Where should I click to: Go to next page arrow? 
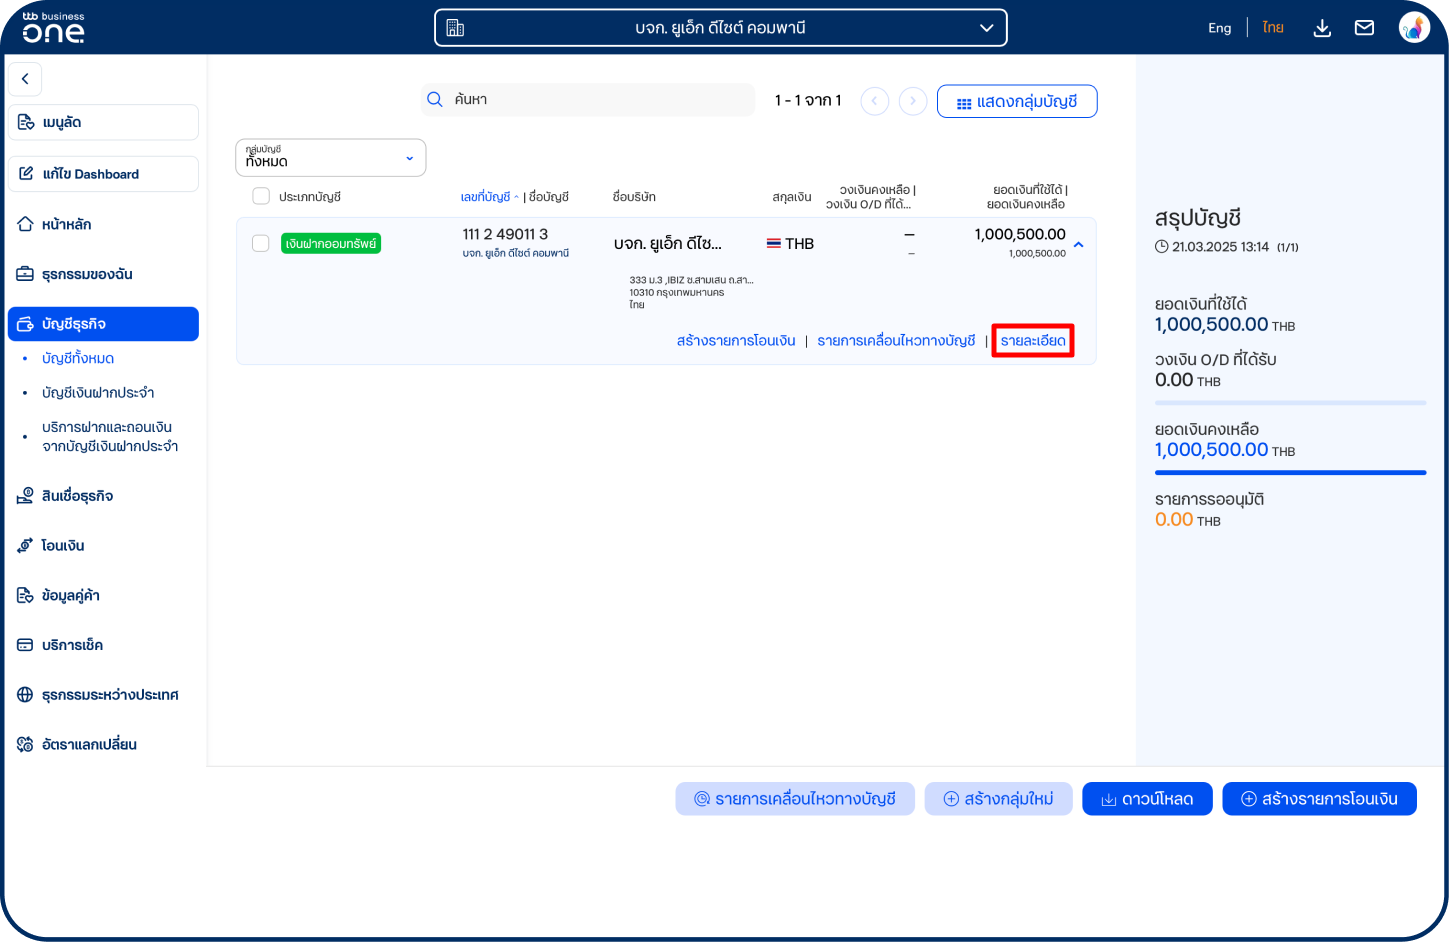point(912,101)
